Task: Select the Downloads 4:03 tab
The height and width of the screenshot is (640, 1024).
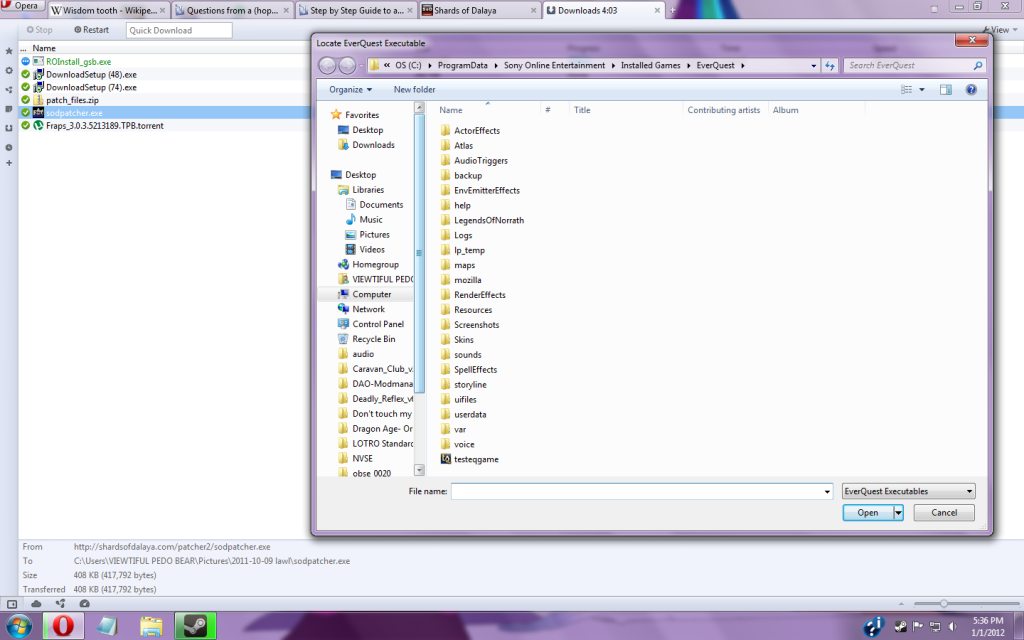Action: (603, 10)
